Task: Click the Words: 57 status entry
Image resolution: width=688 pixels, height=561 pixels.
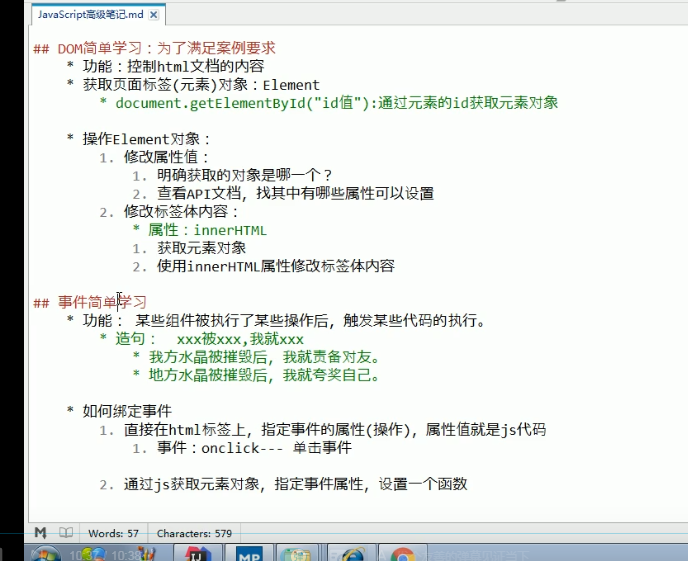Action: 113,533
